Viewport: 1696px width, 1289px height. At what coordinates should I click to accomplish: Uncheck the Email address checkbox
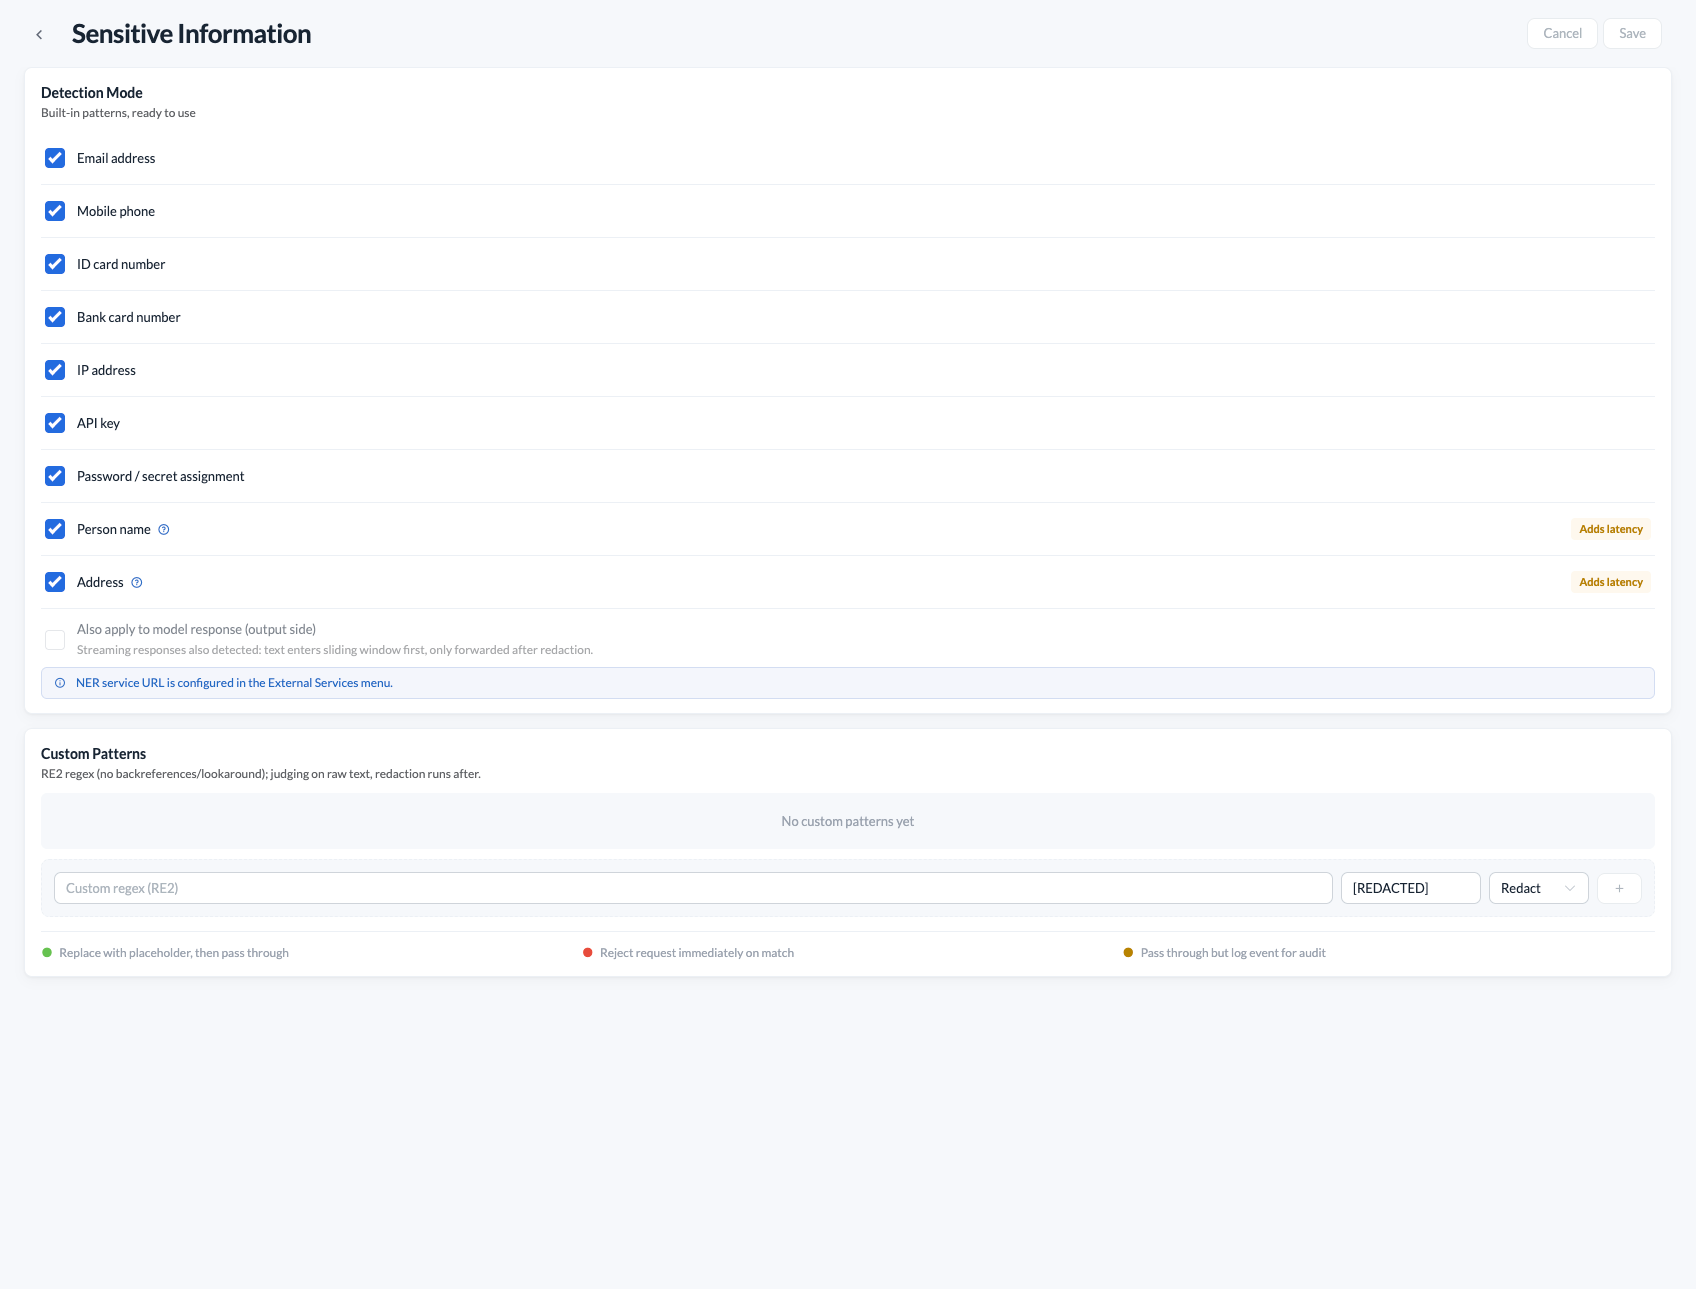[55, 158]
